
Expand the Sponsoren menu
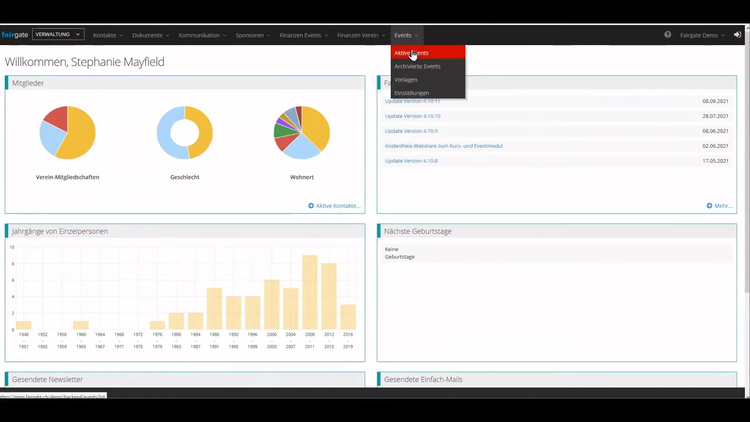click(253, 35)
